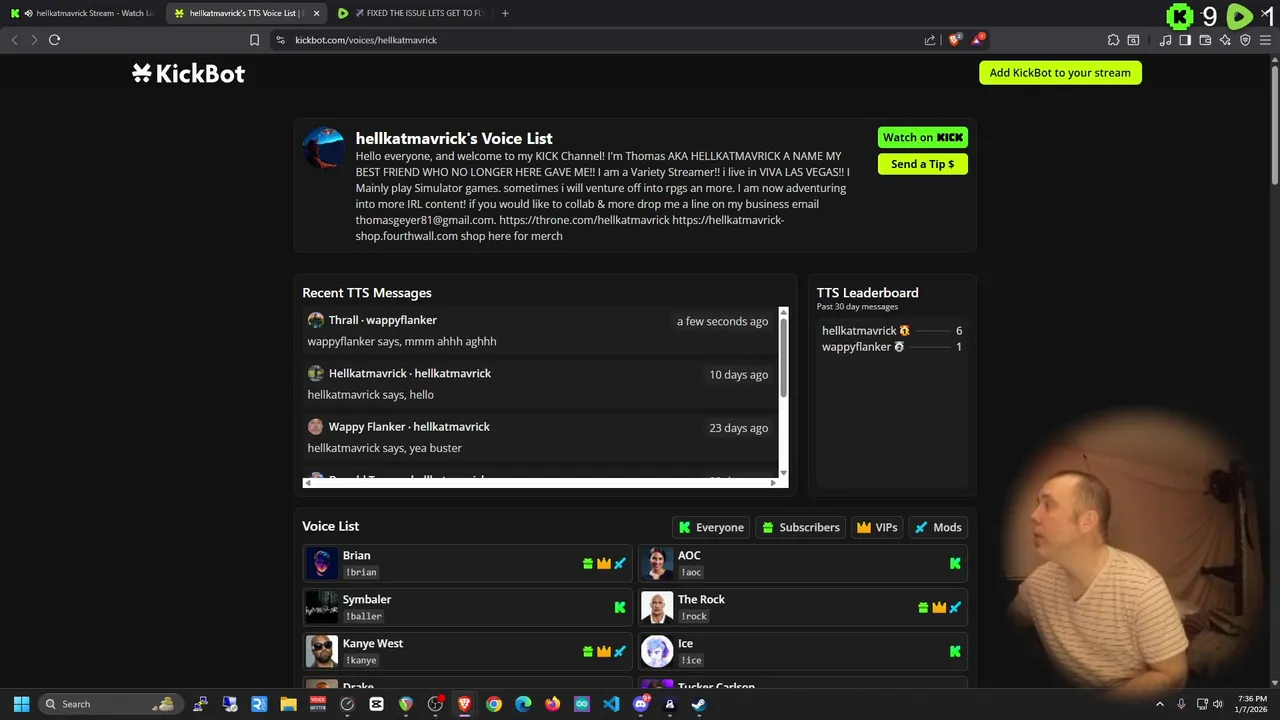This screenshot has height=720, width=1280.
Task: Open the Leo AI sparkle icon
Action: tap(1225, 40)
